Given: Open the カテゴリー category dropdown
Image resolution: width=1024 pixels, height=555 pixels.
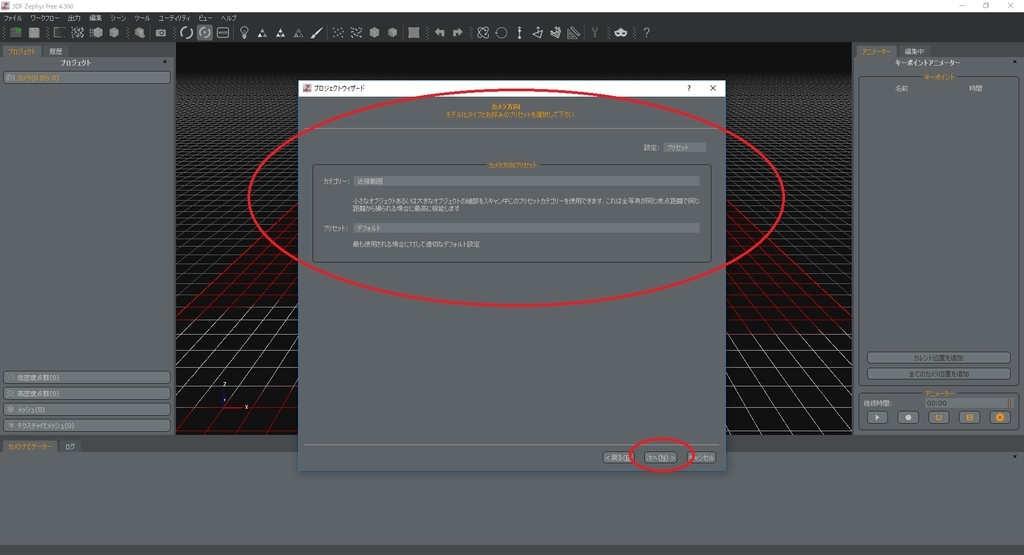Looking at the screenshot, I should tap(526, 181).
